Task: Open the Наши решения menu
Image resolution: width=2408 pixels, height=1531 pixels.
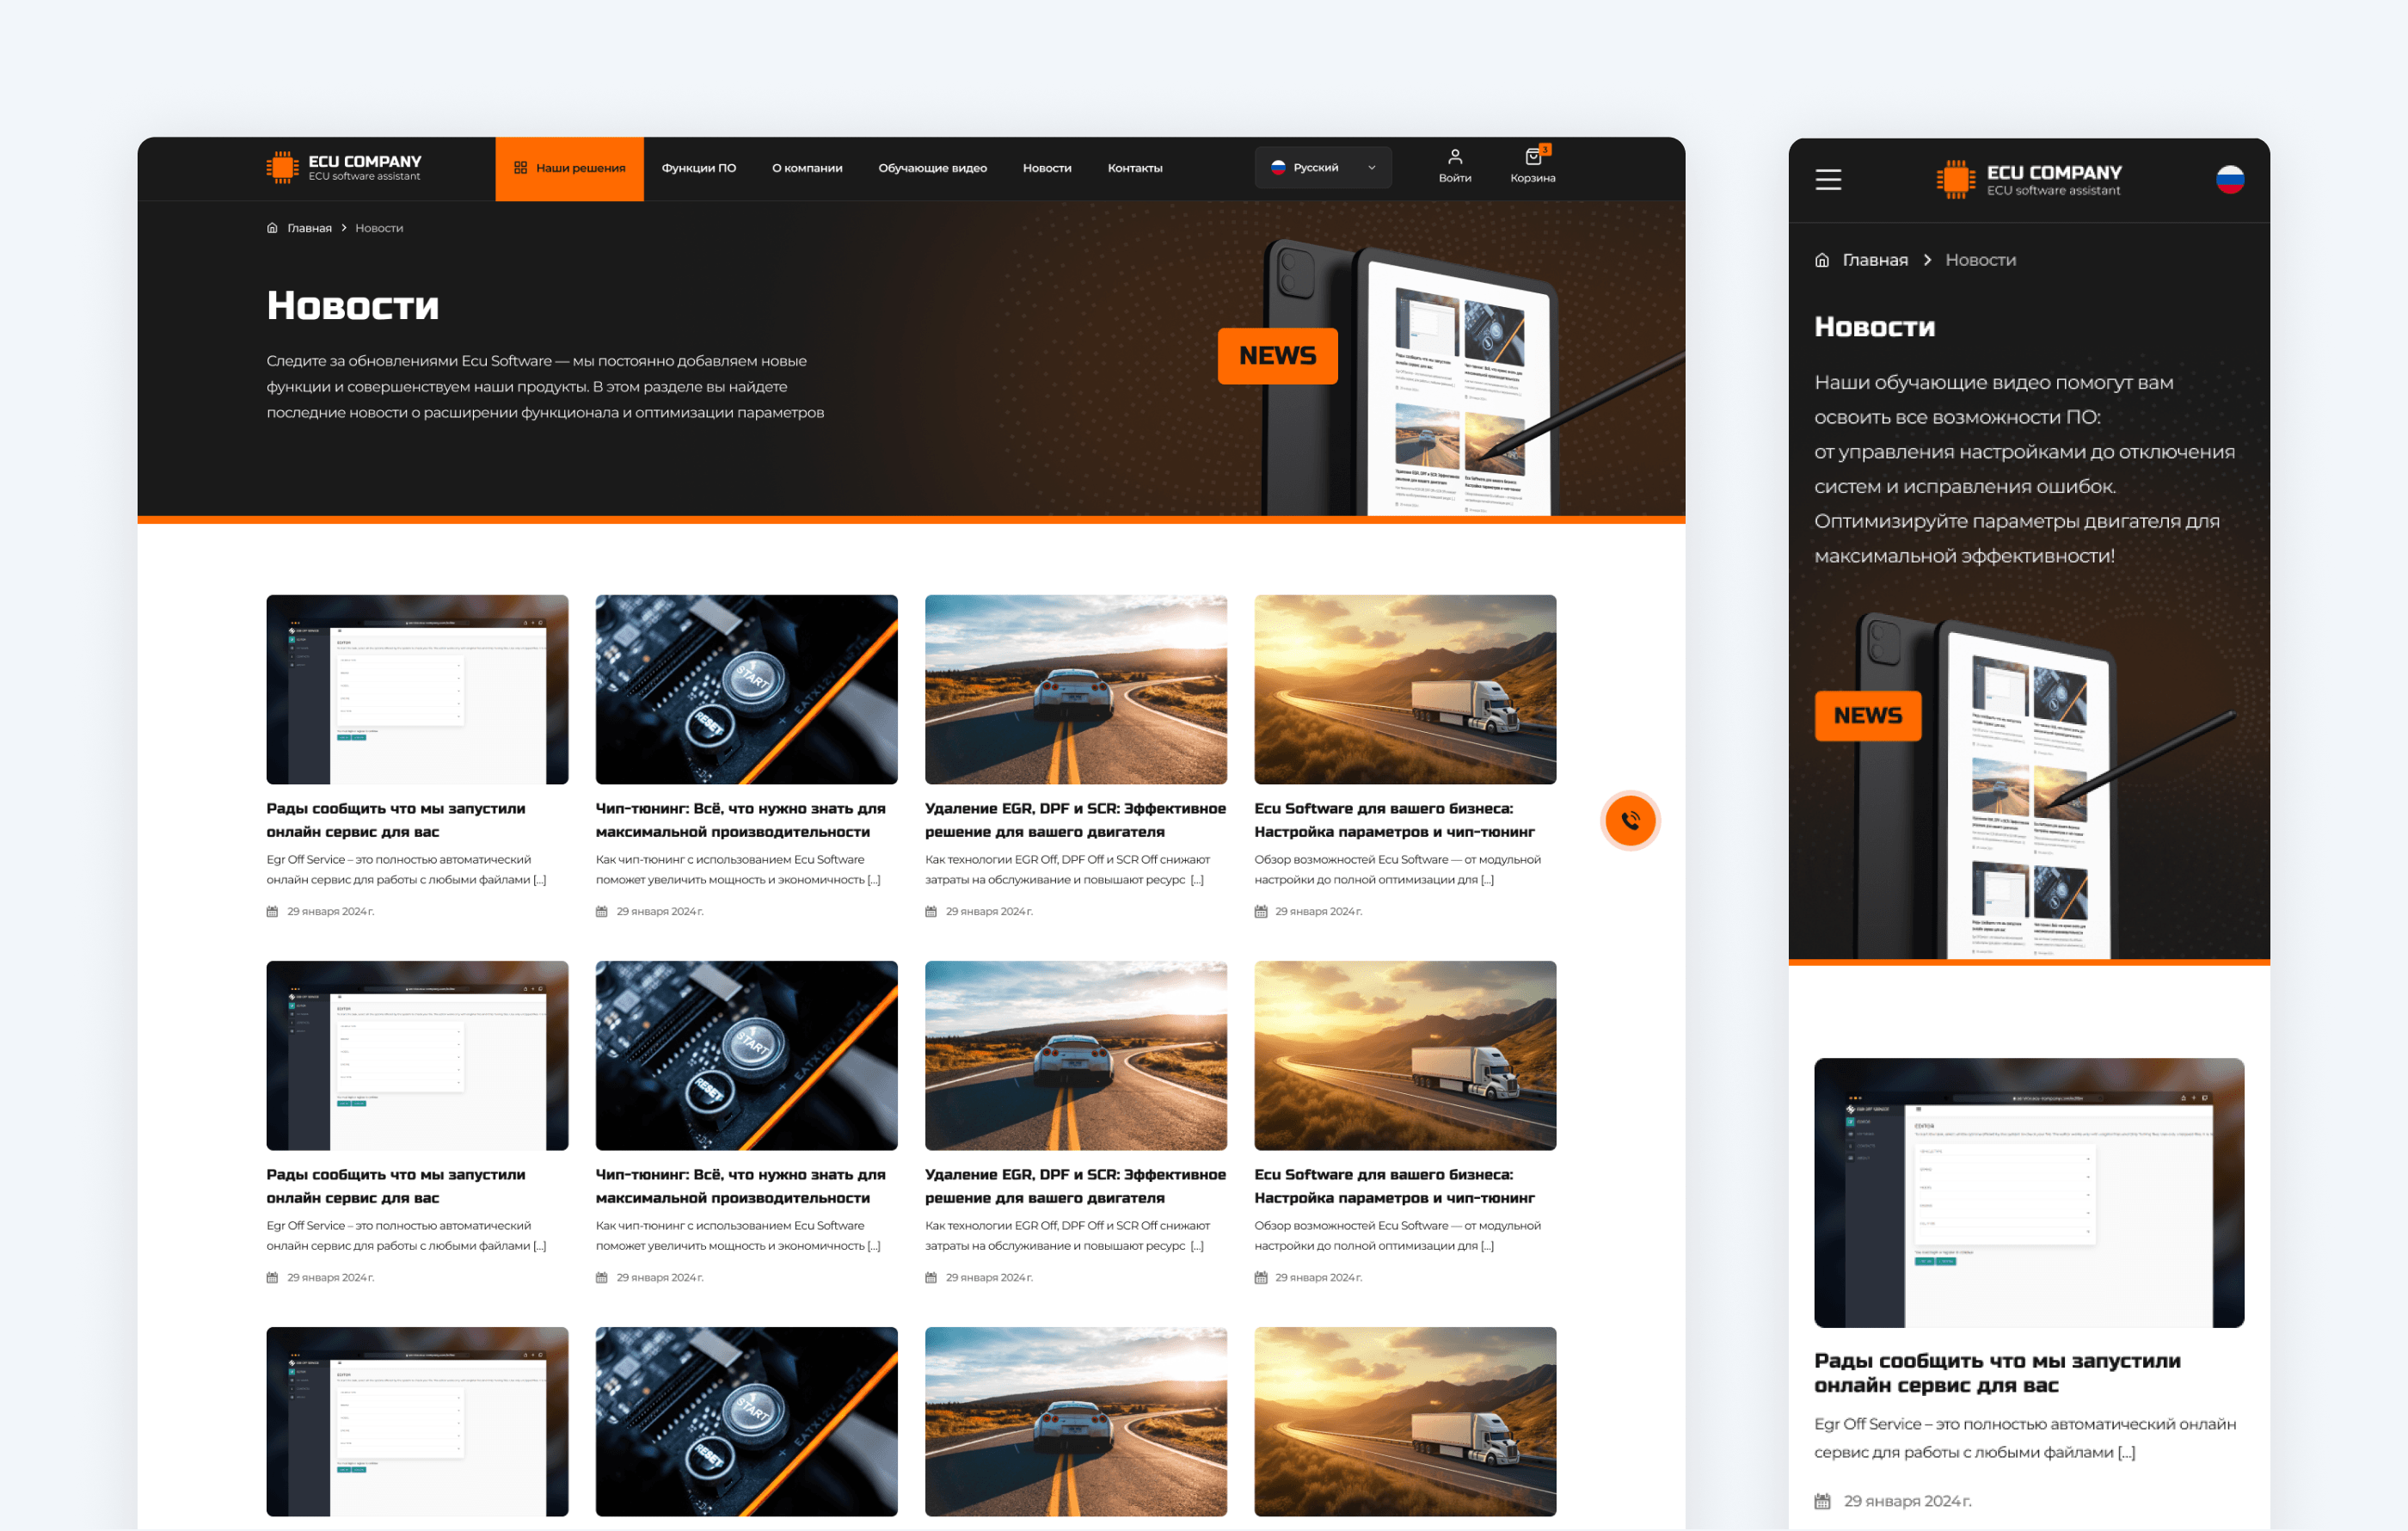Action: [x=569, y=168]
